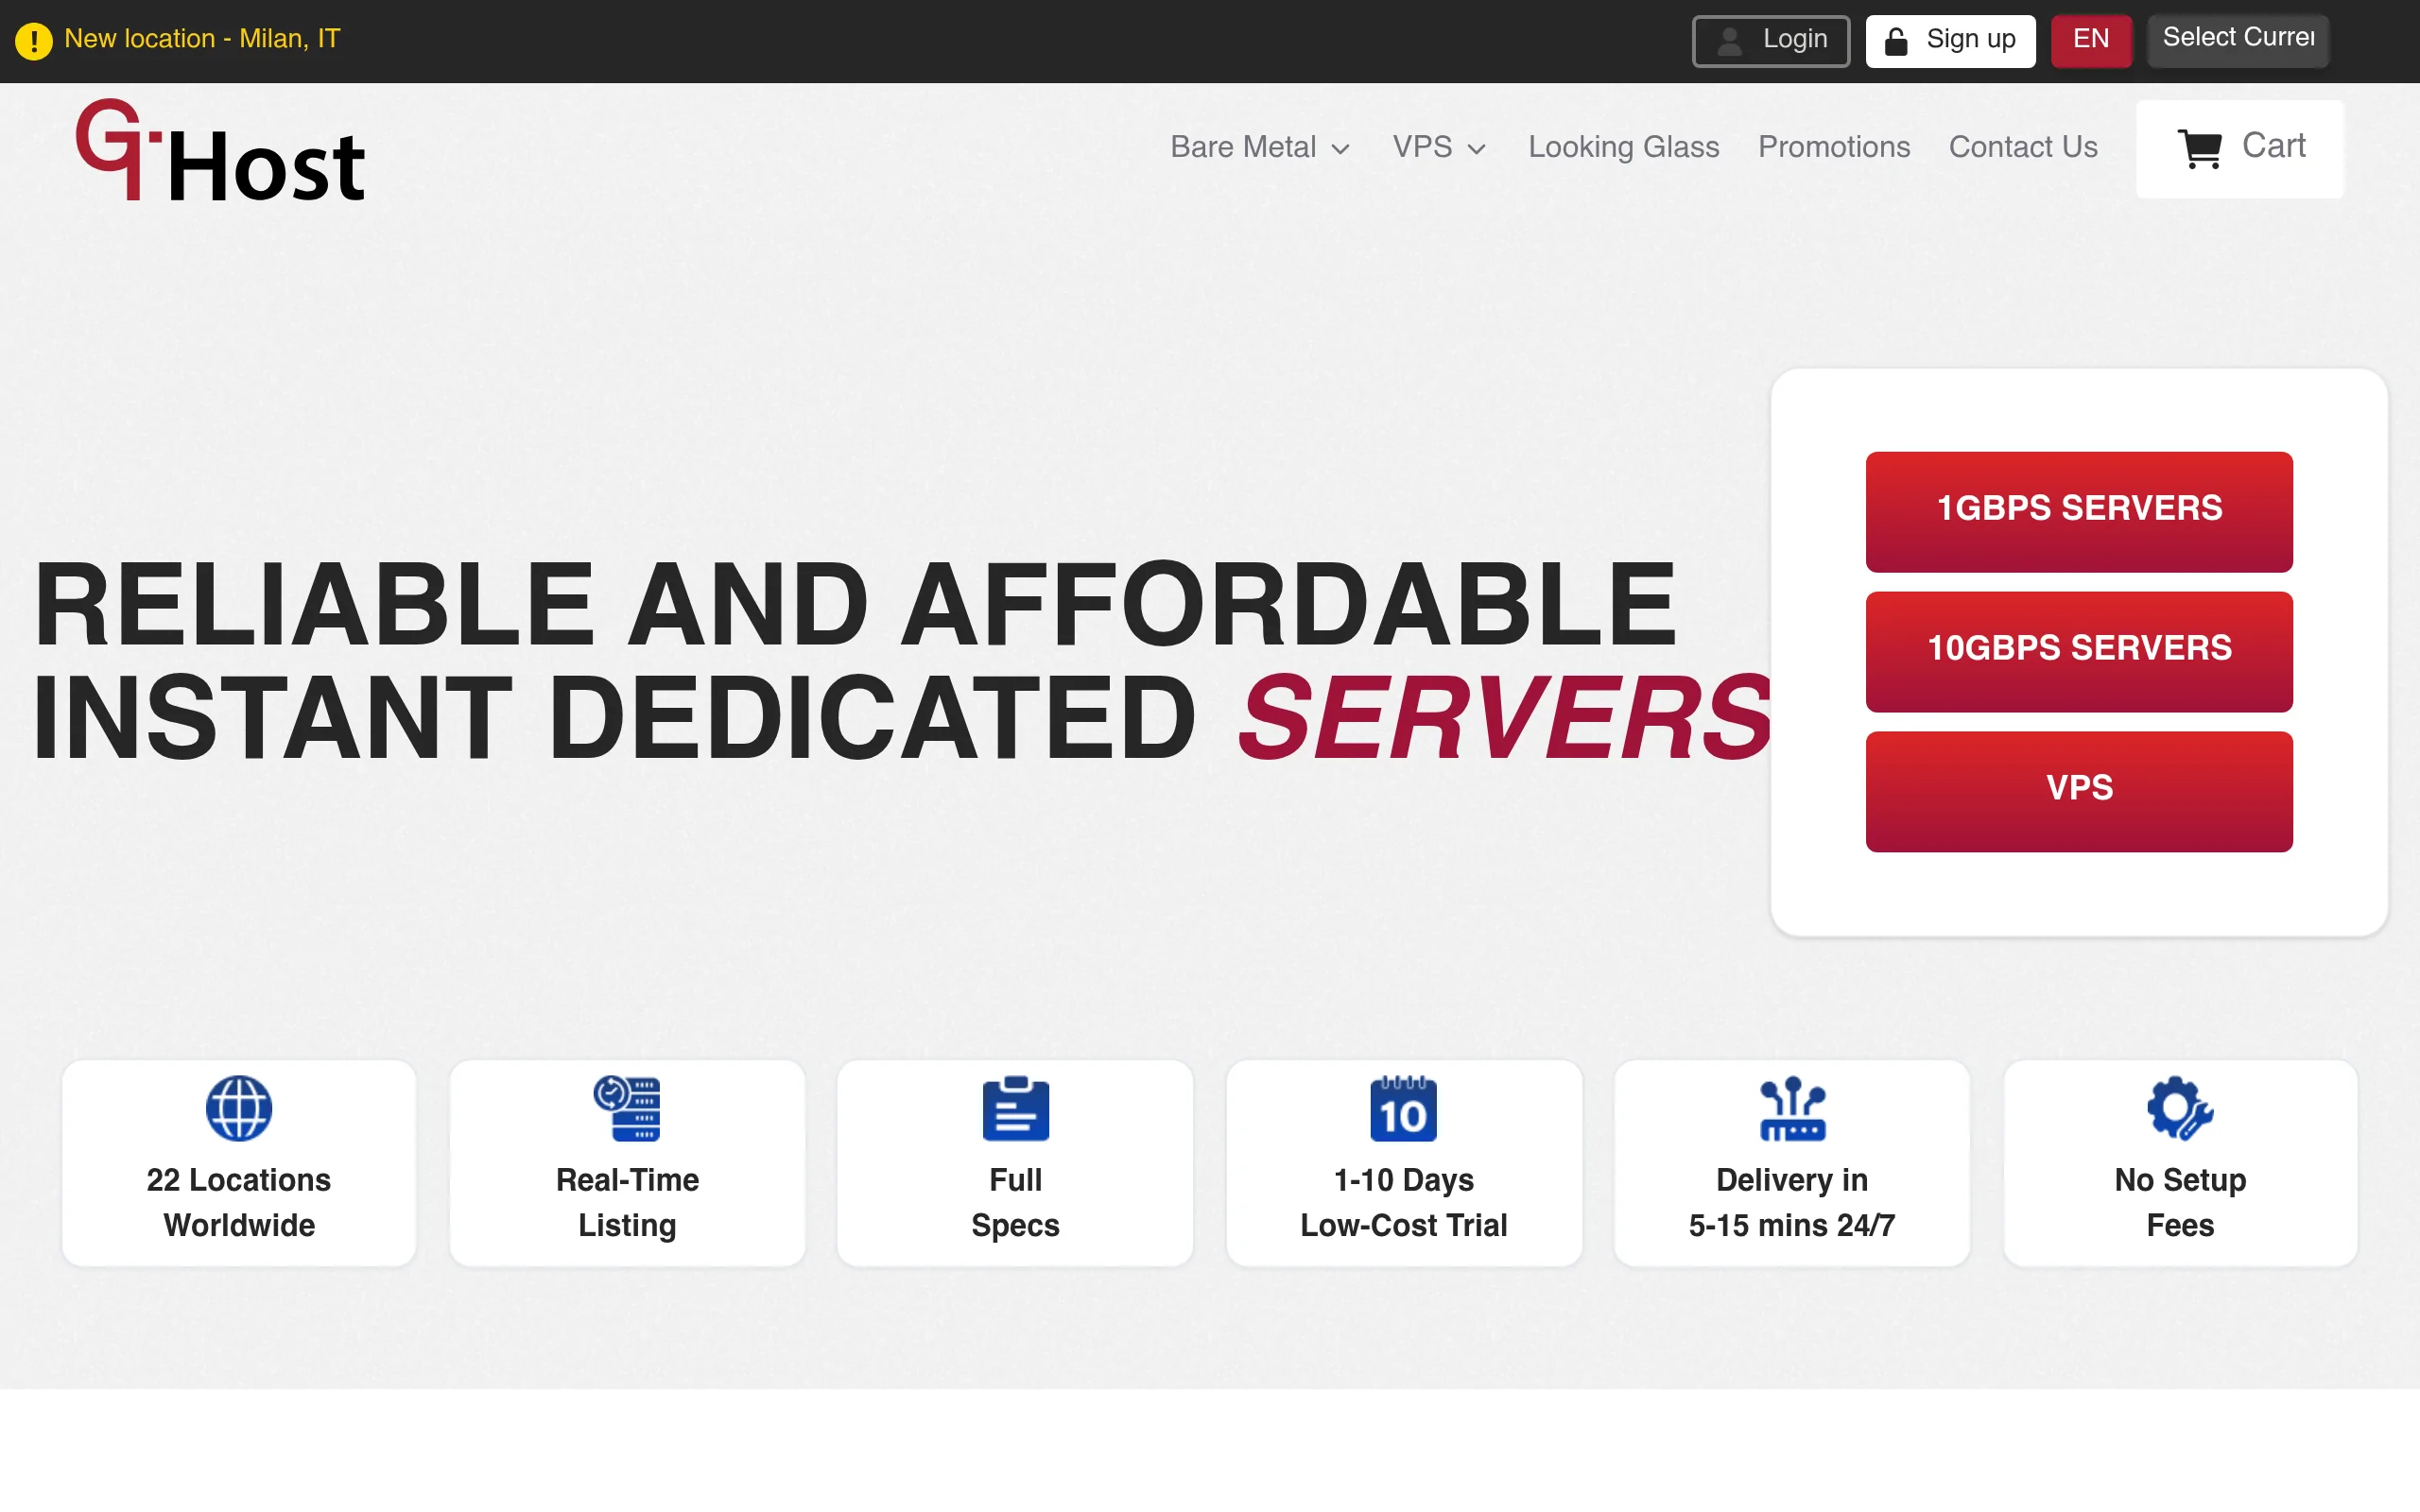Click the SERVERS headline word
This screenshot has height=1512, width=2420.
(x=1506, y=718)
